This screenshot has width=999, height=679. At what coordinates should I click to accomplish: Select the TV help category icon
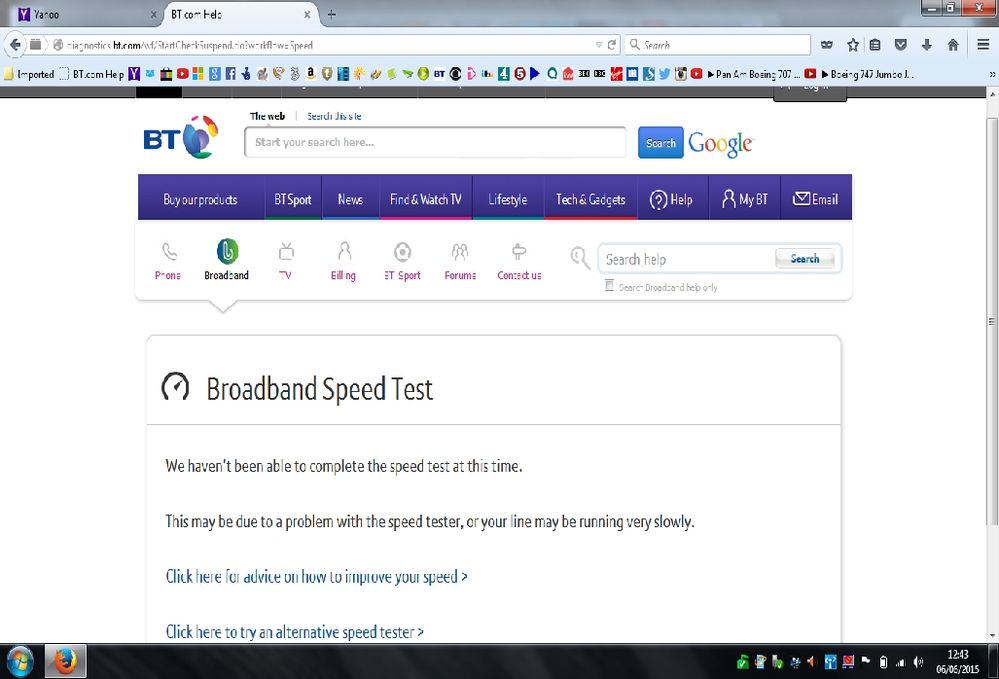(286, 252)
